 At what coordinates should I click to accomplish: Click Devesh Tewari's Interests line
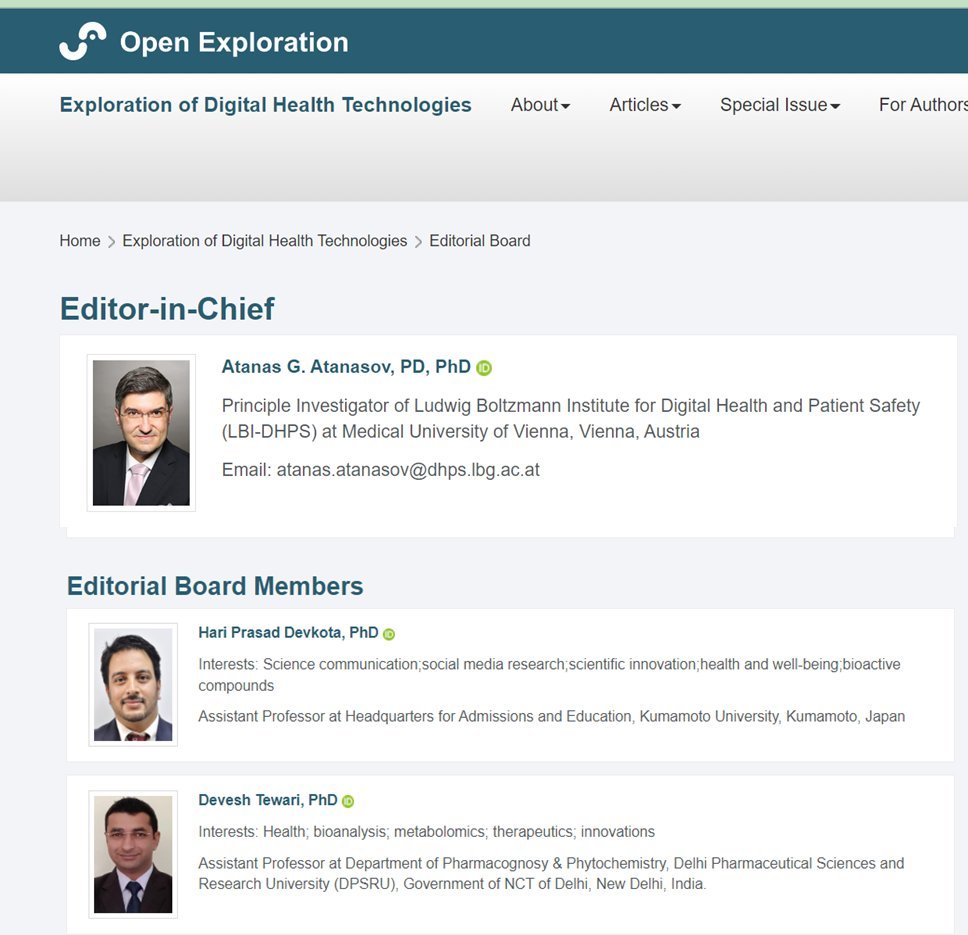[427, 832]
